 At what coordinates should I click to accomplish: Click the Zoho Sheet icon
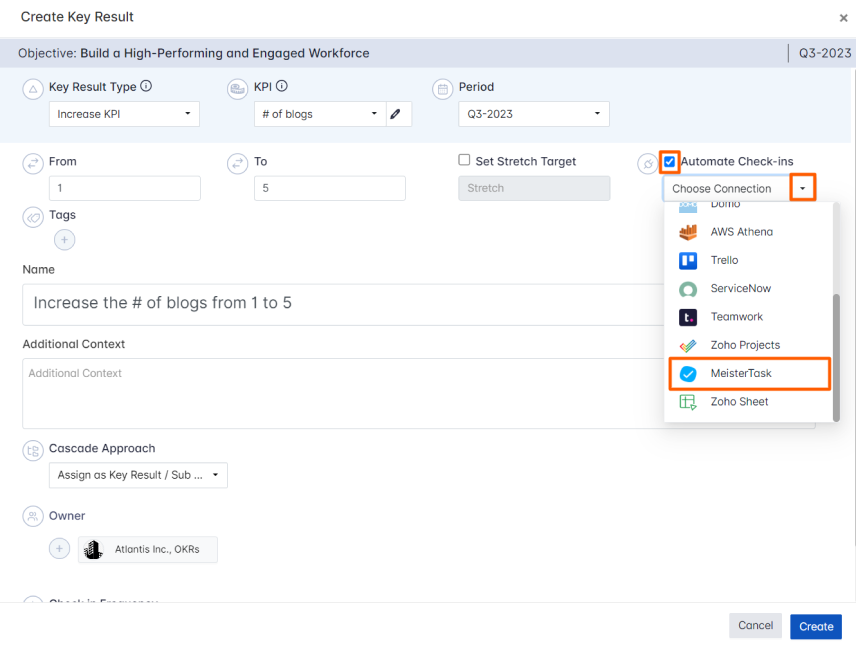[x=688, y=402]
